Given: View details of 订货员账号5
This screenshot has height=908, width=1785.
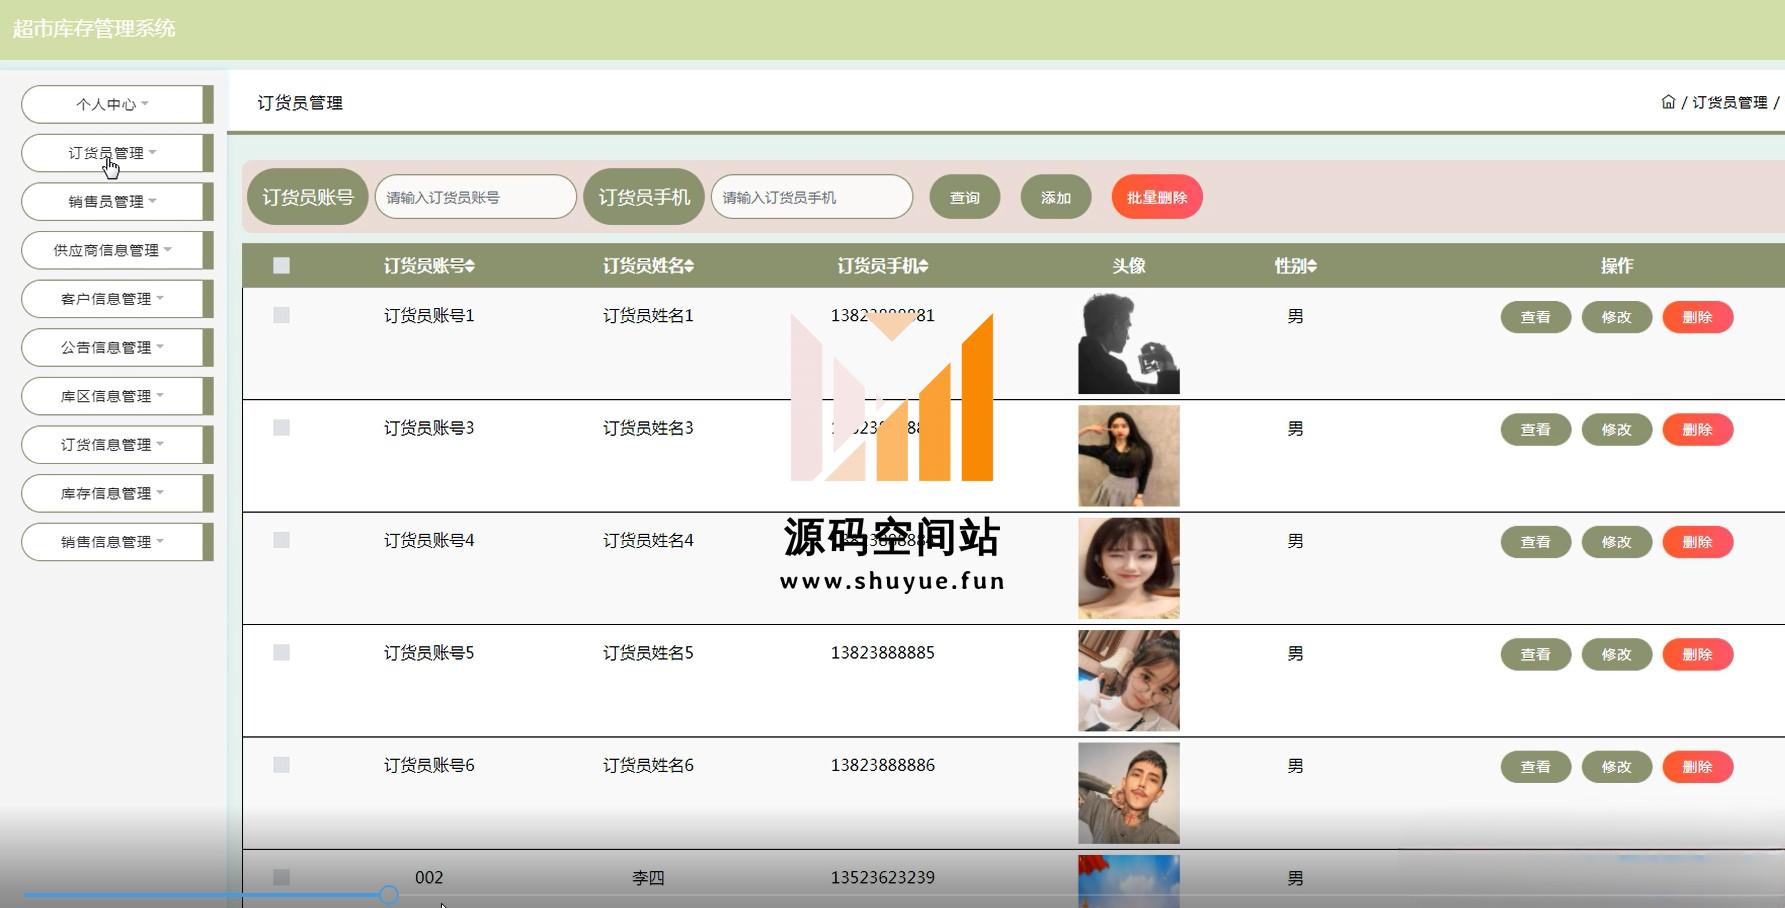Looking at the screenshot, I should 1536,655.
